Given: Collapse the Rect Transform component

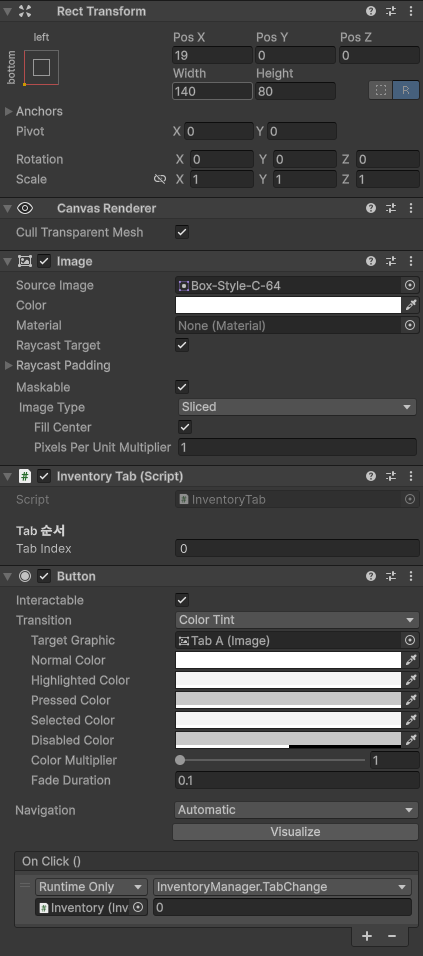Looking at the screenshot, I should (x=7, y=11).
